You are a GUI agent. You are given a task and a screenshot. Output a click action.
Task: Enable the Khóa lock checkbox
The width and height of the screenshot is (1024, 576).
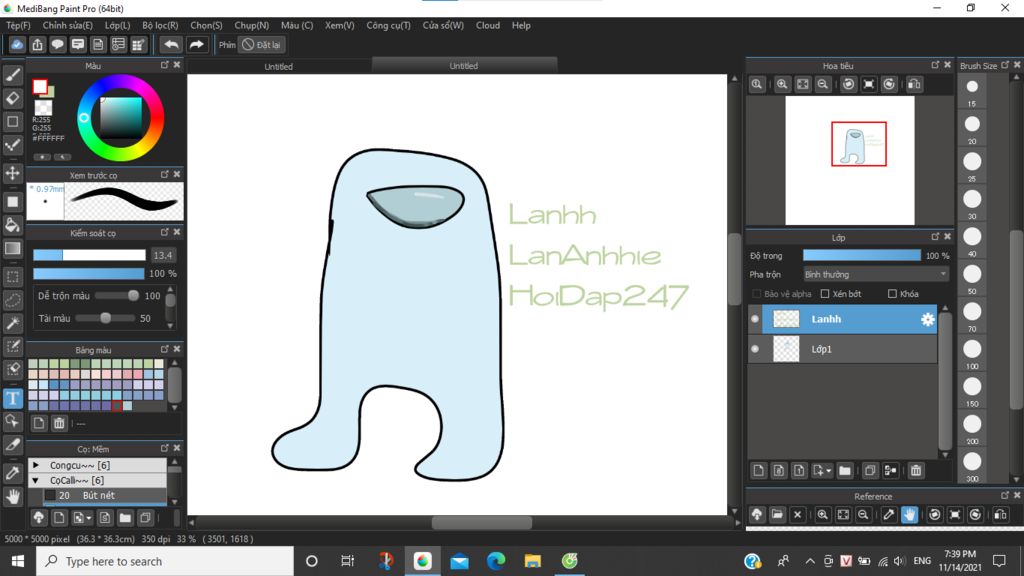tap(892, 294)
